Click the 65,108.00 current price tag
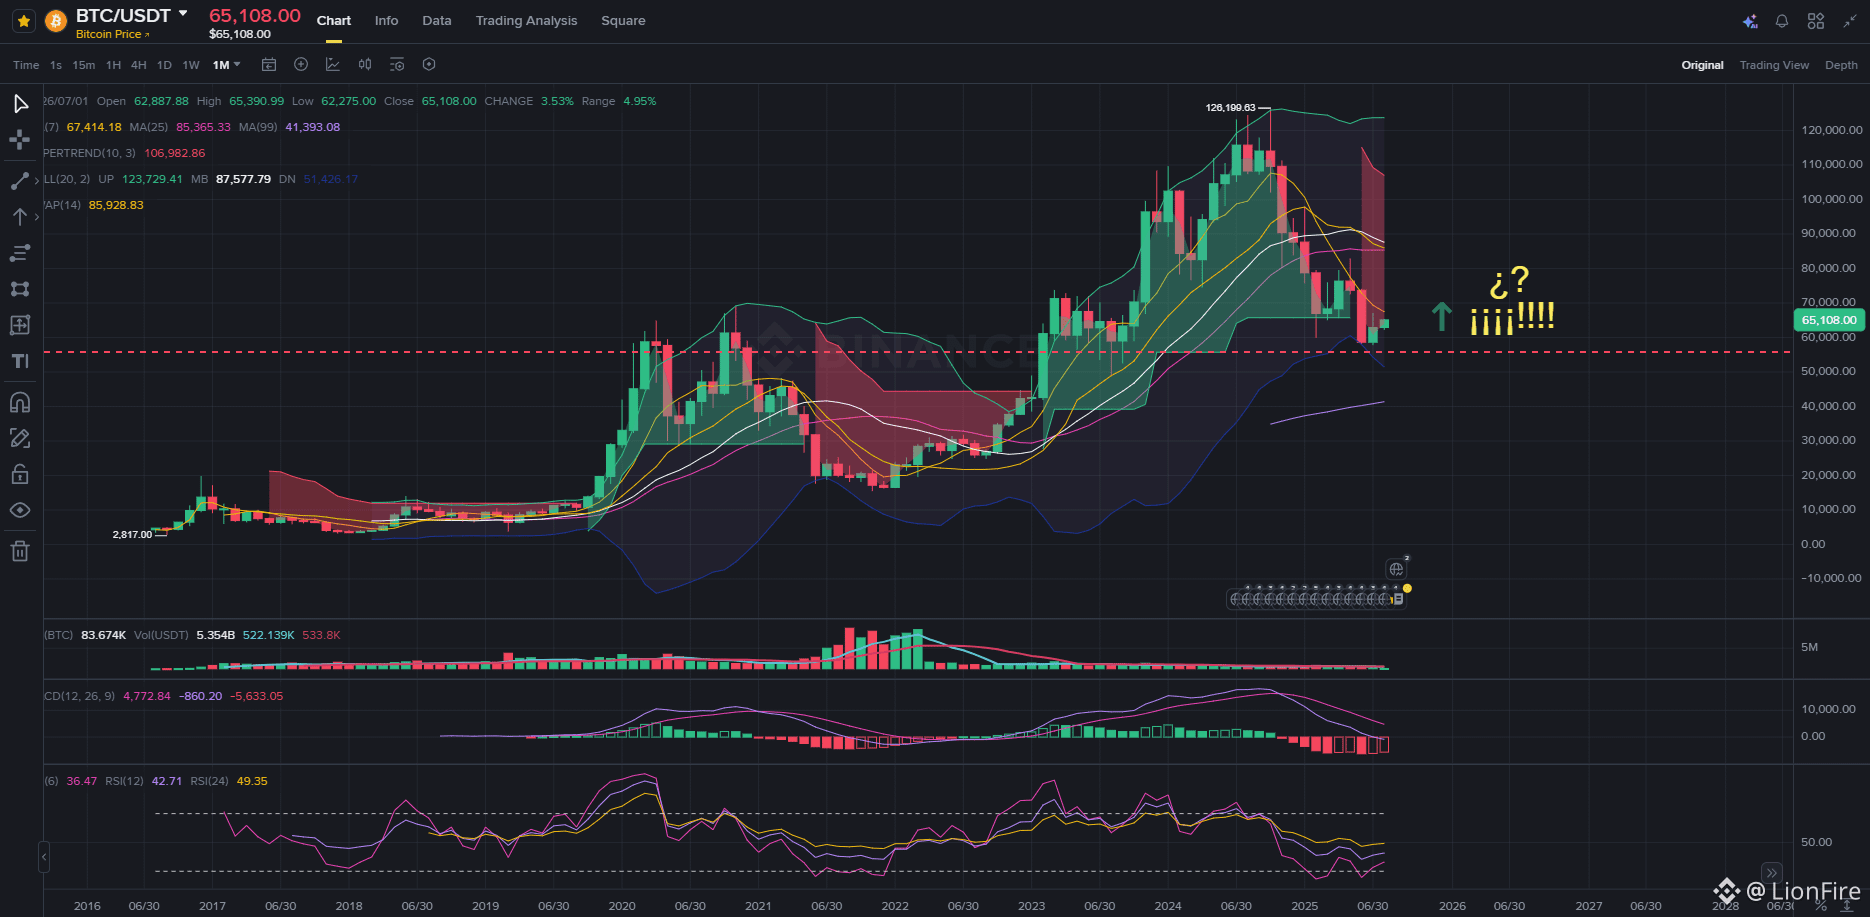 1829,320
